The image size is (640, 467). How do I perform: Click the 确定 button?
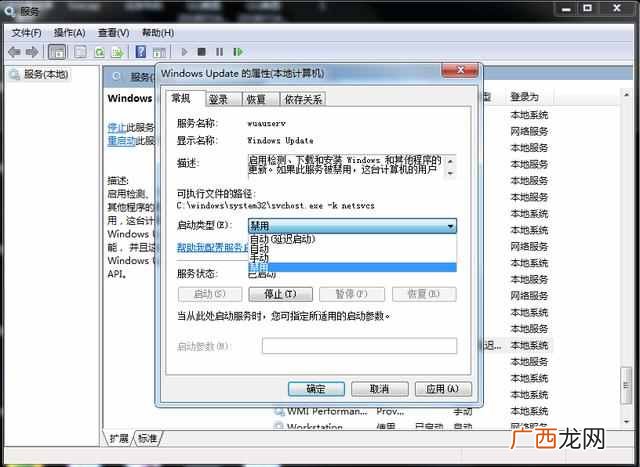pos(316,389)
